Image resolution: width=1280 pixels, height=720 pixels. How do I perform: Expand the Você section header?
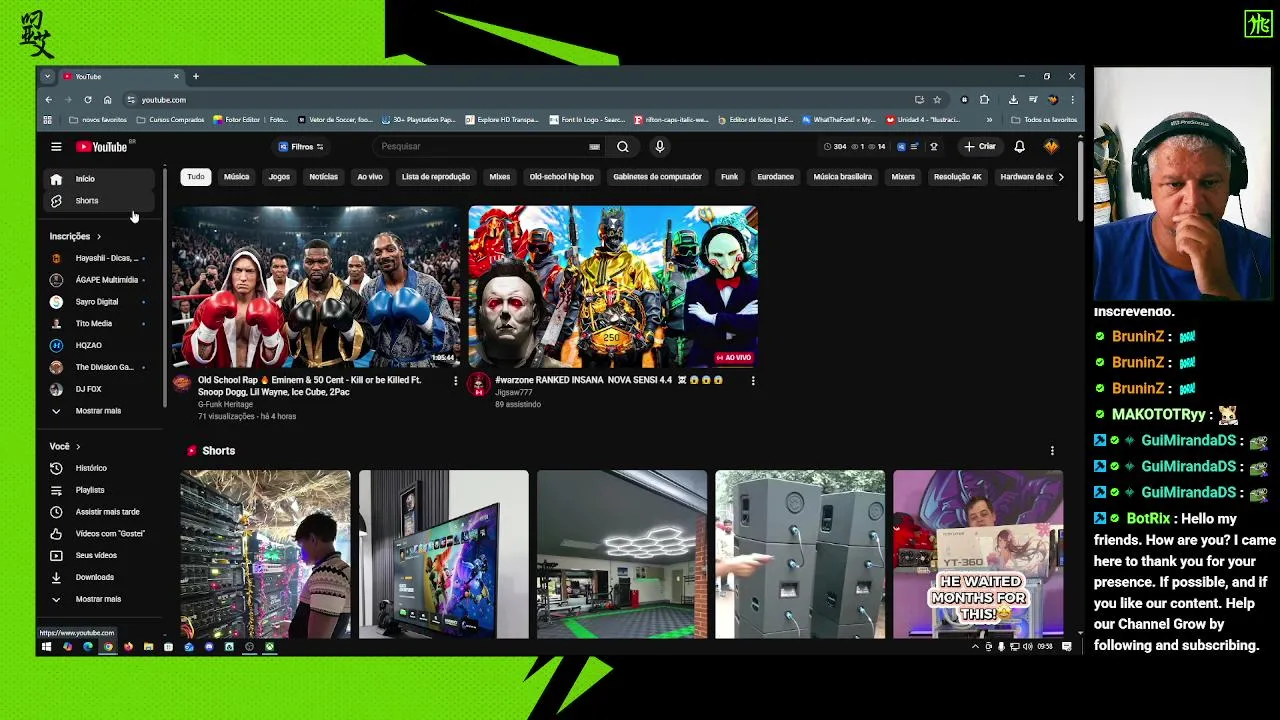tap(65, 446)
